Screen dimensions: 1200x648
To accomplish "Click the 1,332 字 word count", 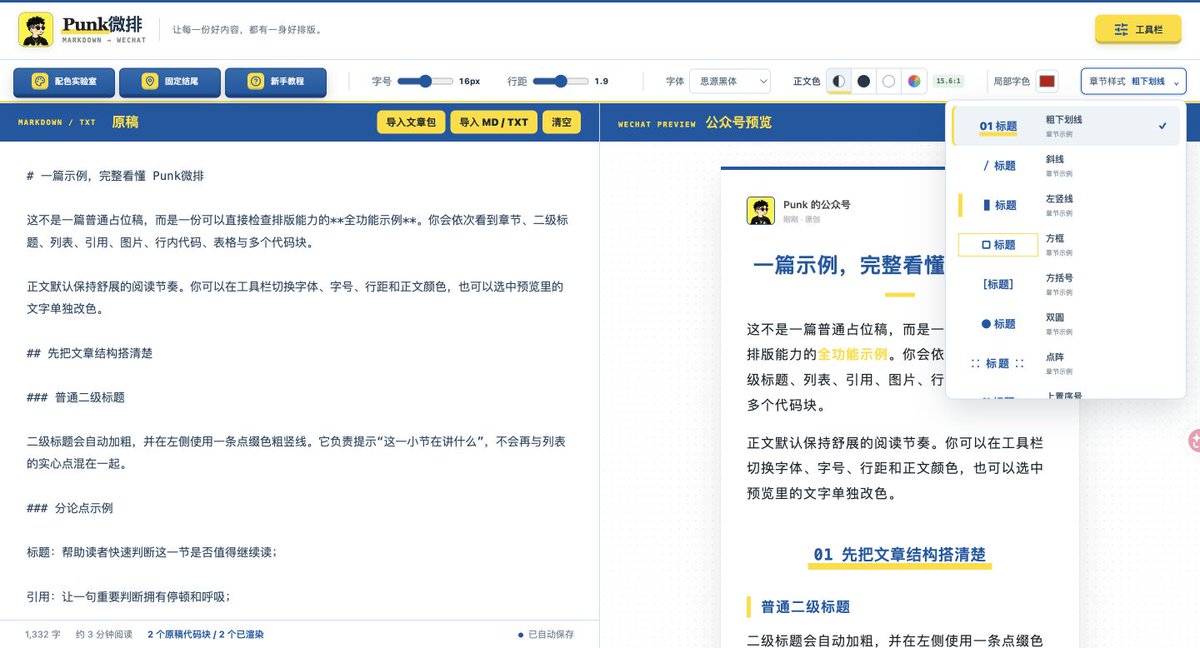I will pos(42,634).
